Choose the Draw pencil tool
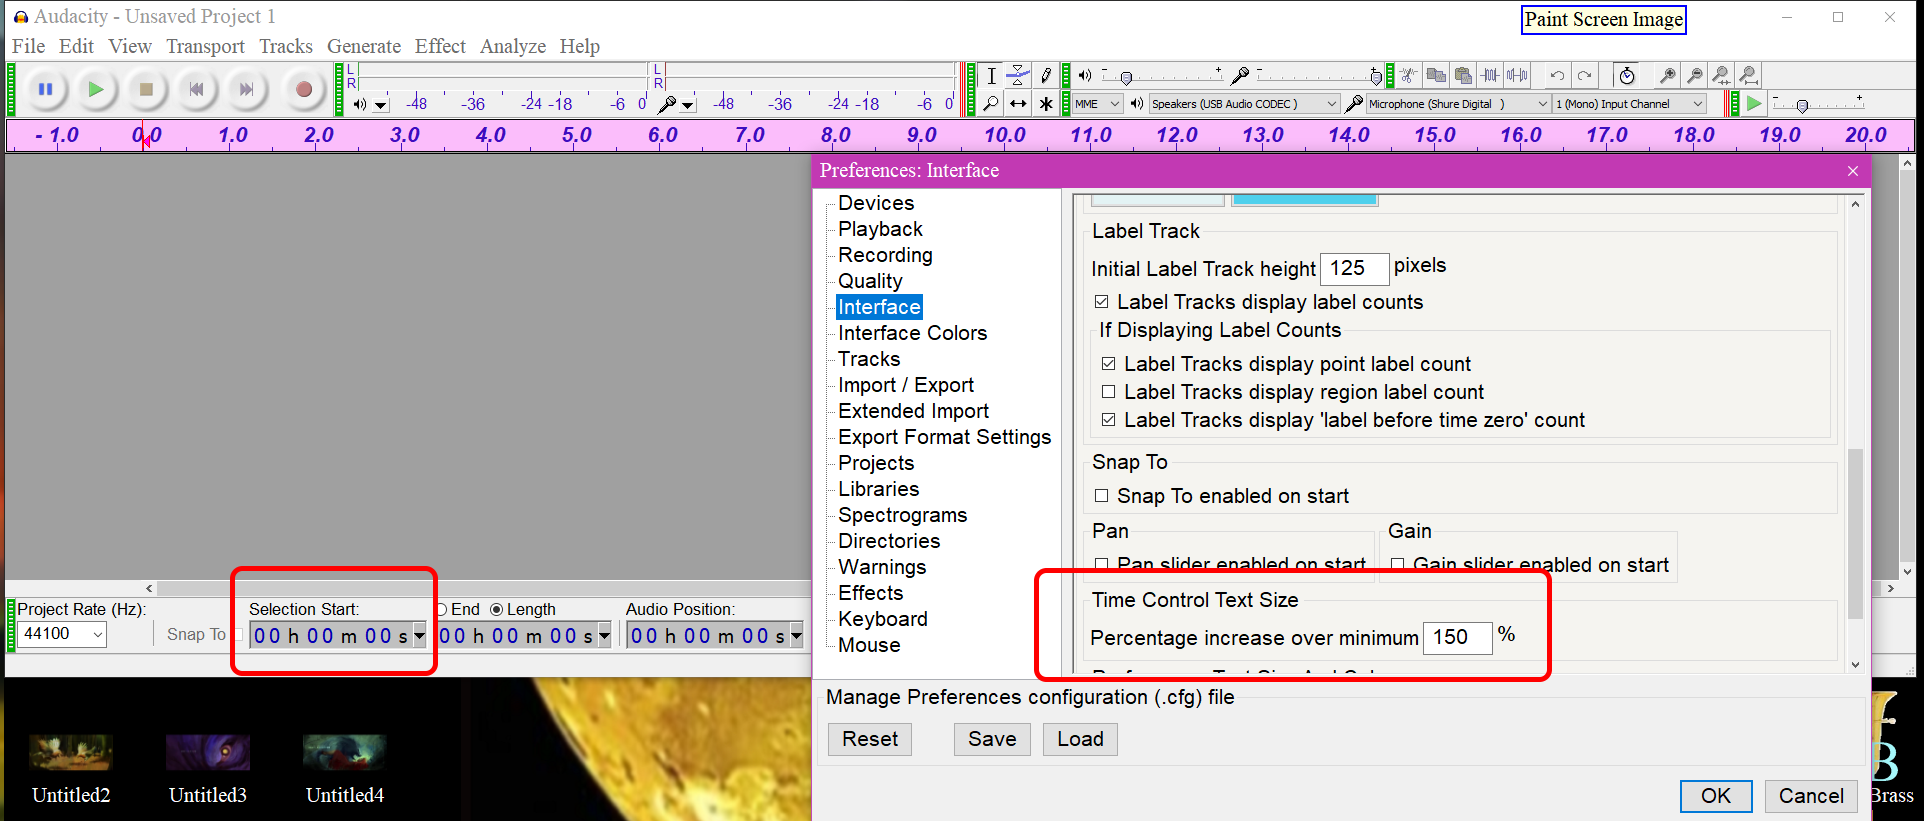This screenshot has width=1924, height=821. 1046,76
